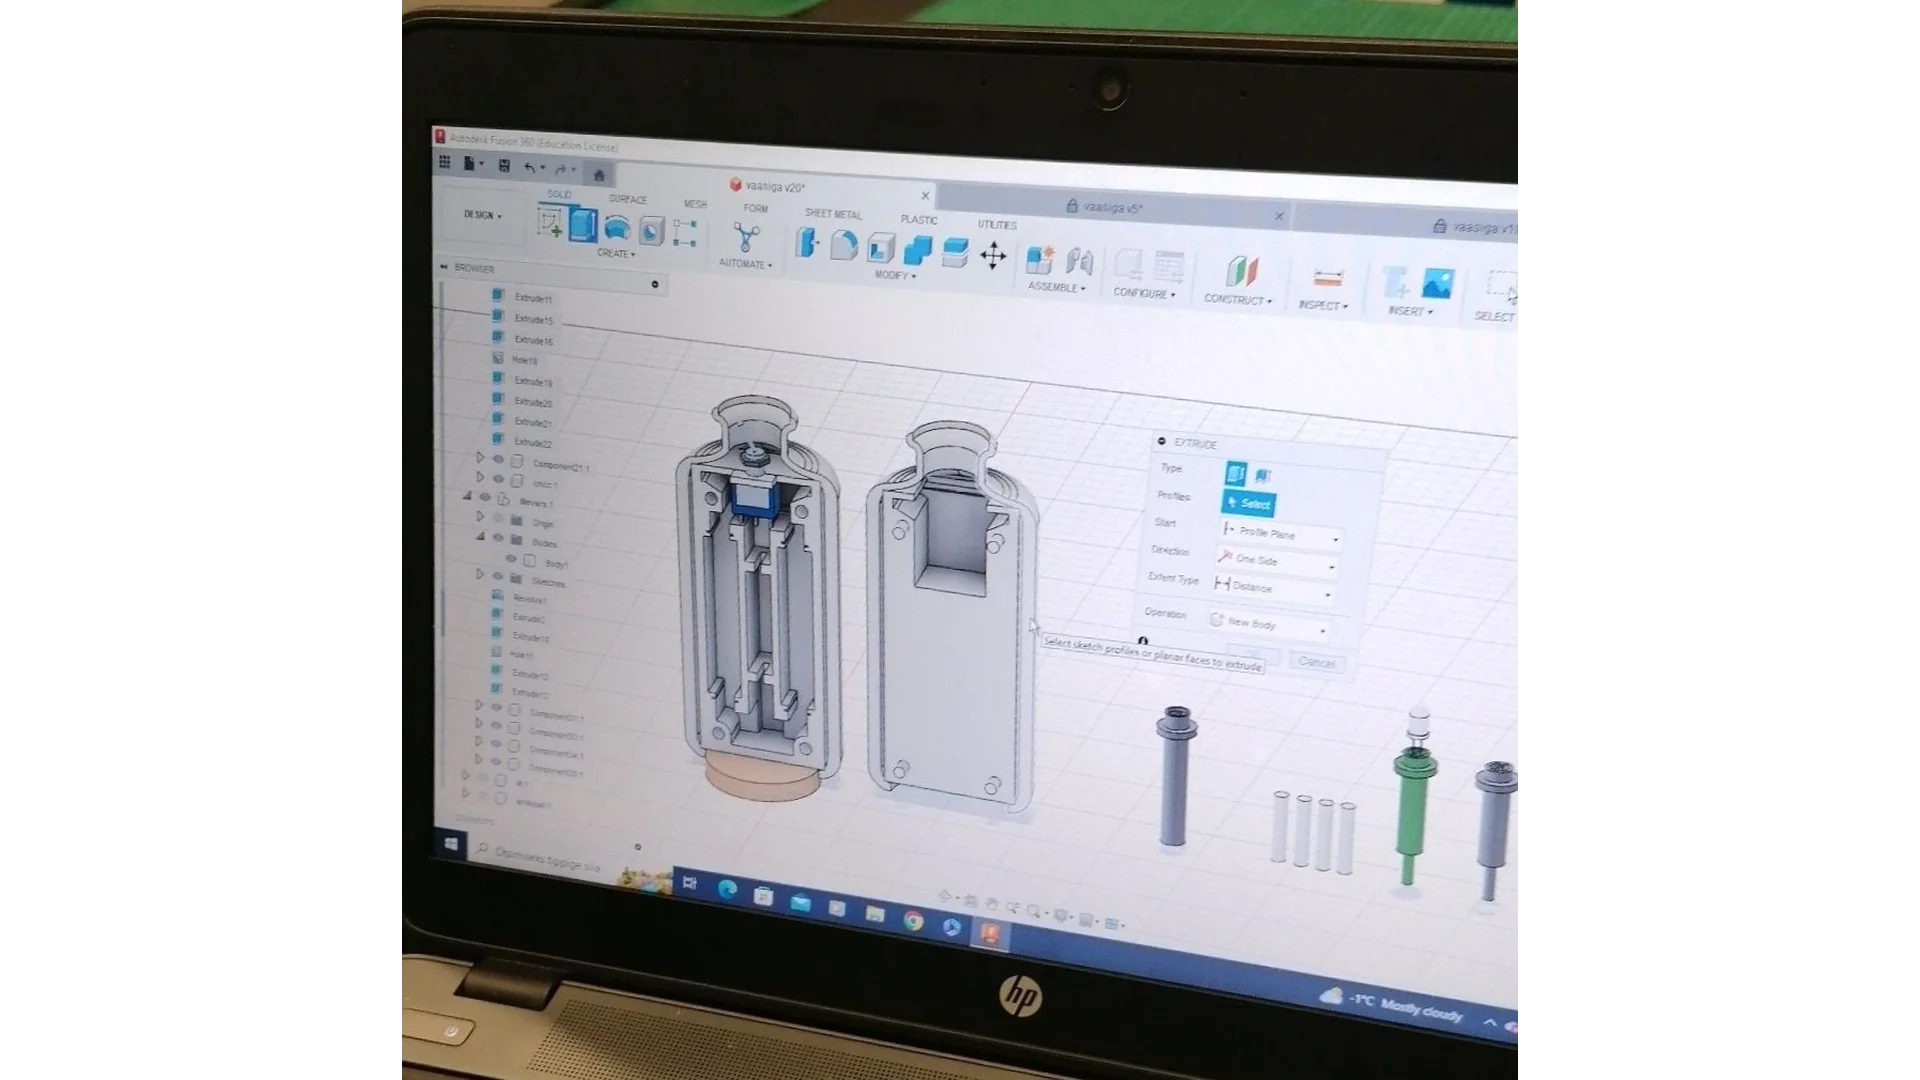
Task: Open the Operation New Body dropdown
Action: click(x=1267, y=624)
